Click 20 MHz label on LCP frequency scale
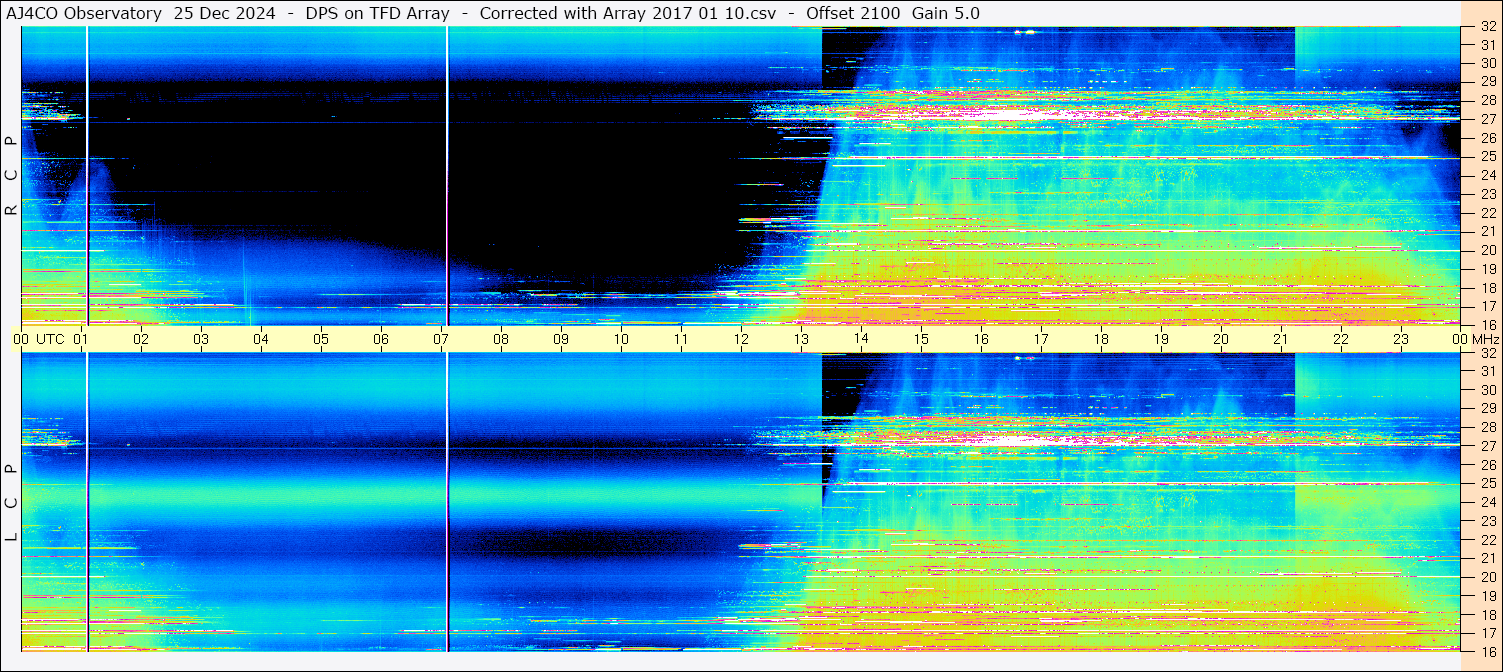 point(1487,577)
